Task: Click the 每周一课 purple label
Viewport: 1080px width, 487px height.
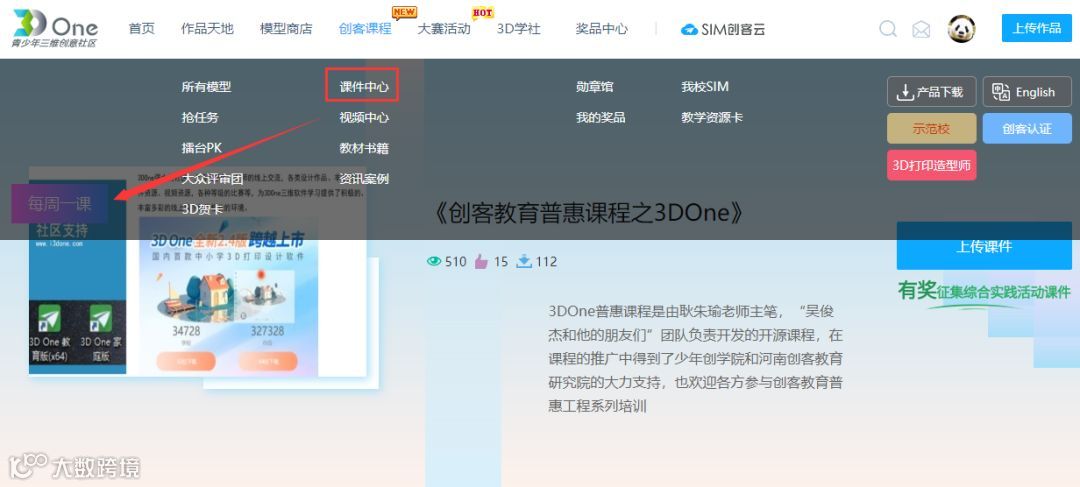Action: [x=59, y=203]
